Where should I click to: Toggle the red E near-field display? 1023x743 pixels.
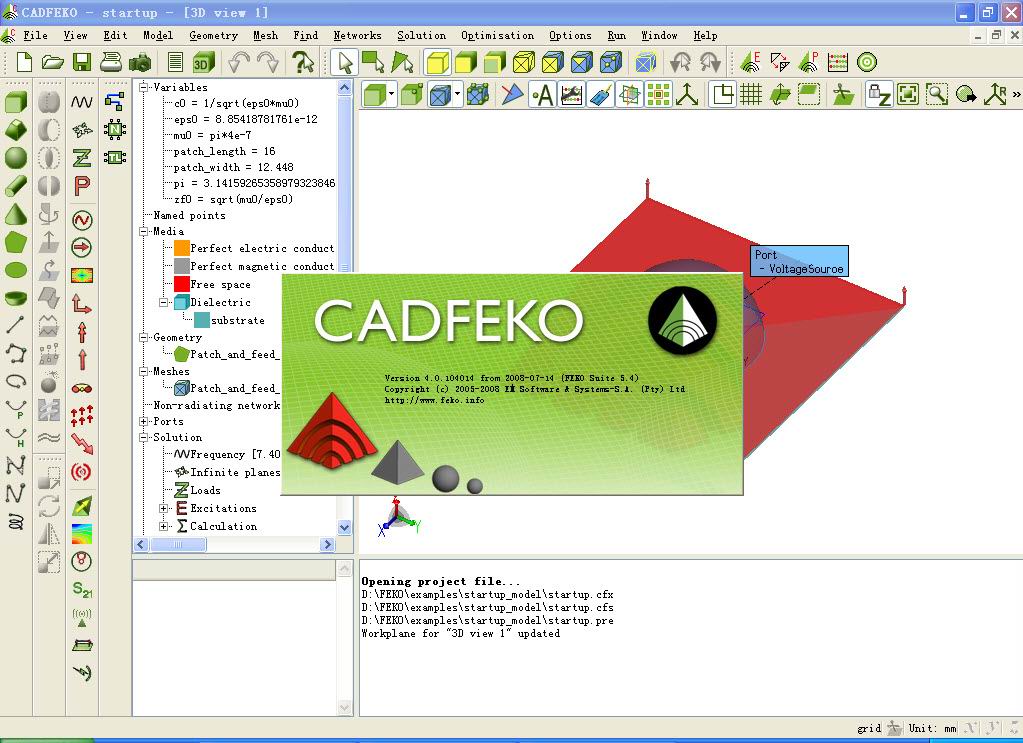pyautogui.click(x=750, y=63)
